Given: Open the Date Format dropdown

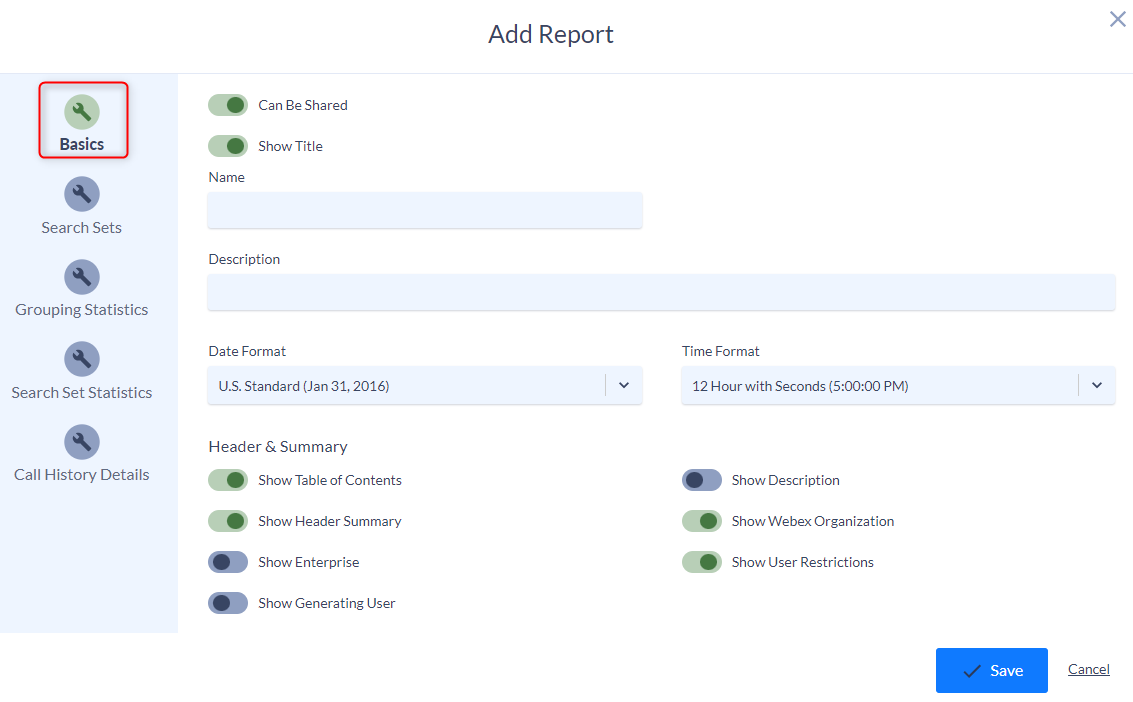Looking at the screenshot, I should [424, 385].
